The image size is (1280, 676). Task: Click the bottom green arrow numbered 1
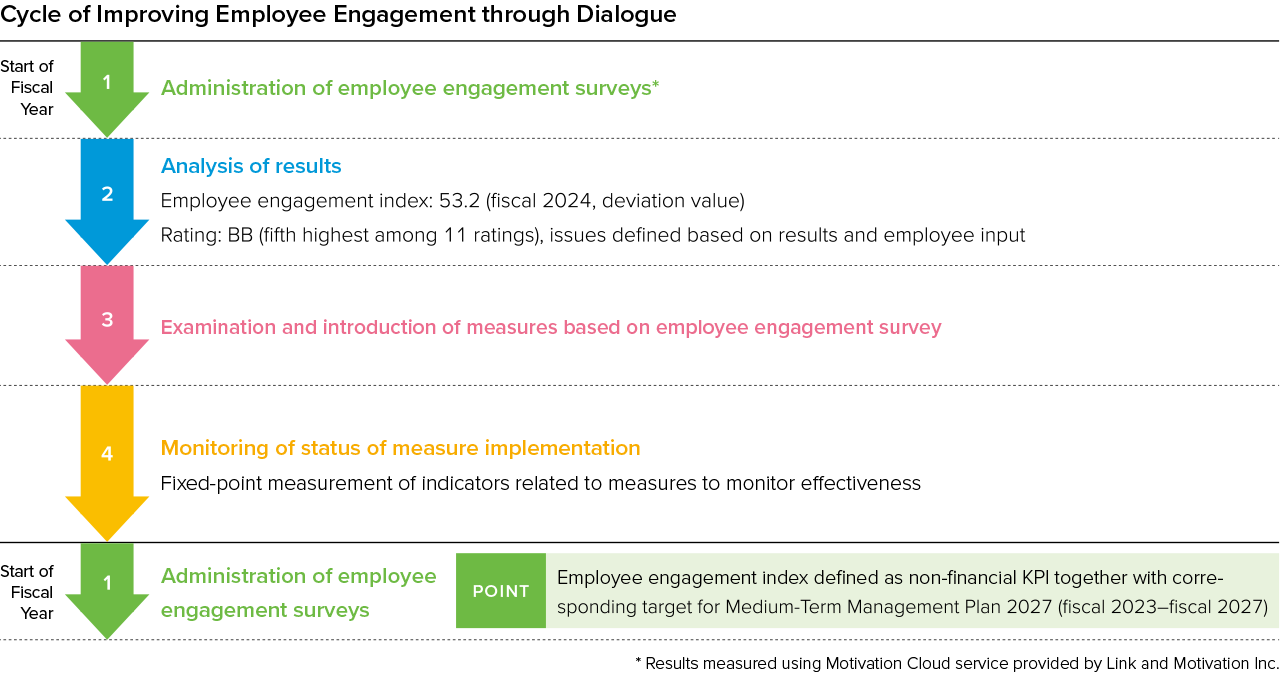pyautogui.click(x=107, y=591)
